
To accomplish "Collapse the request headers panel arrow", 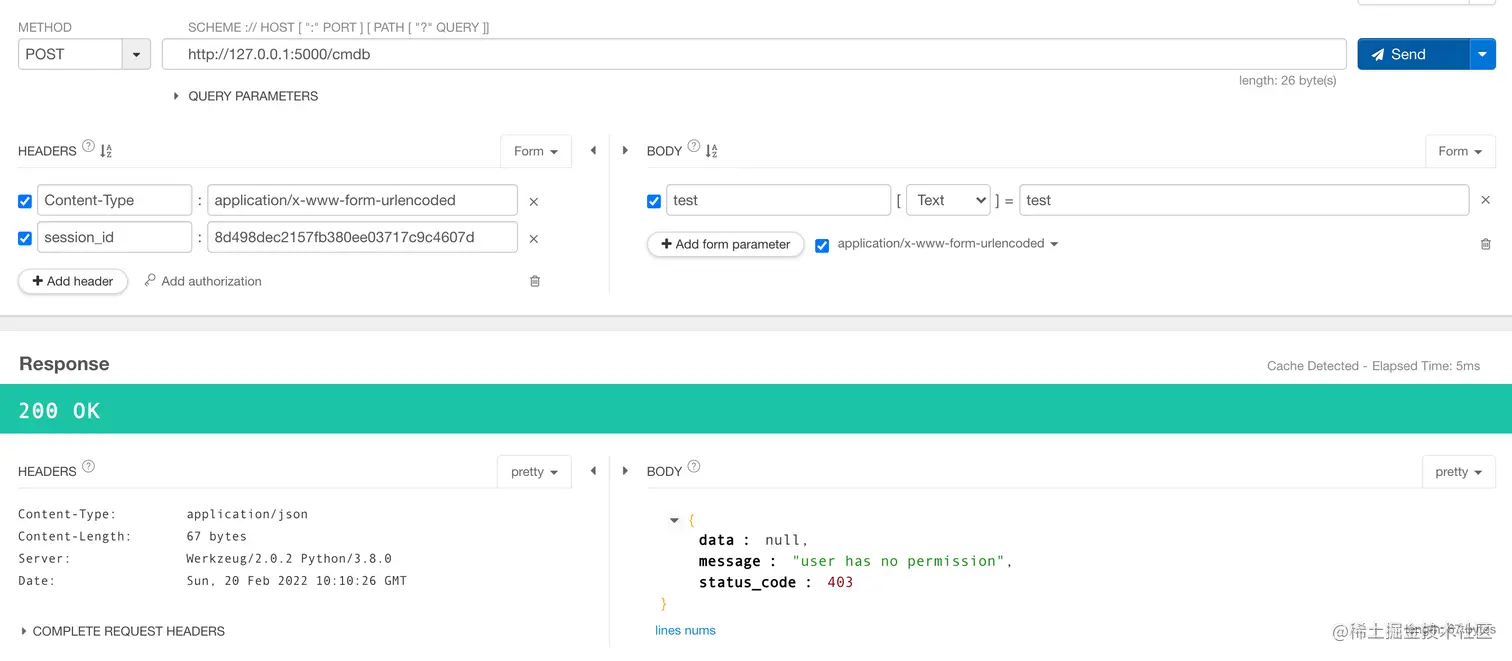I will (x=593, y=151).
